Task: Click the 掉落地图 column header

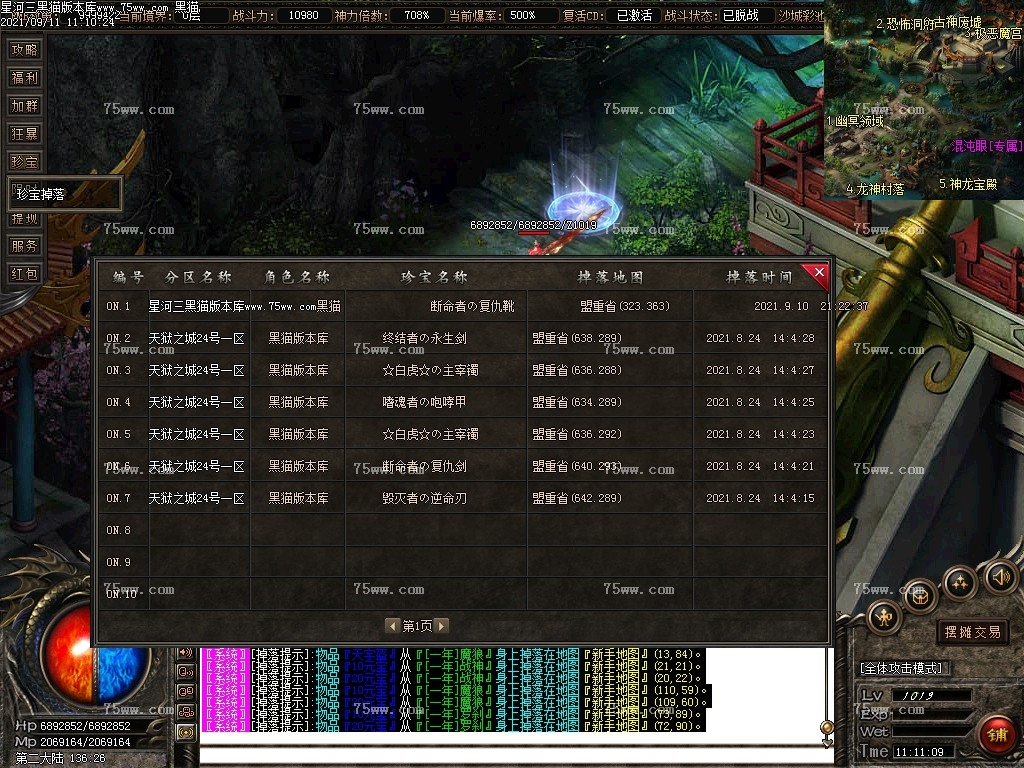Action: [x=610, y=277]
